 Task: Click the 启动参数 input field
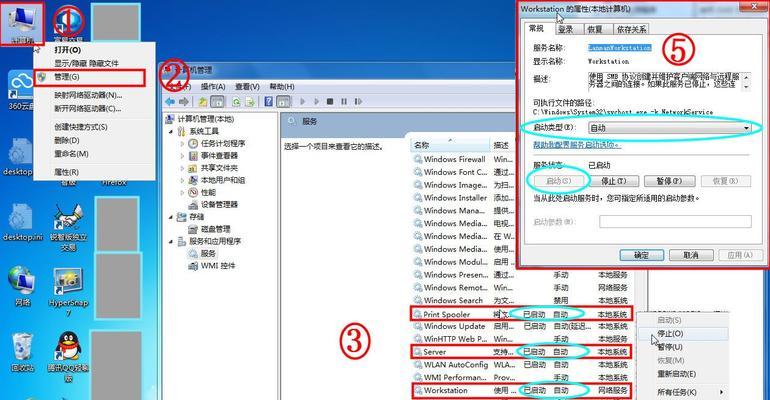click(675, 222)
